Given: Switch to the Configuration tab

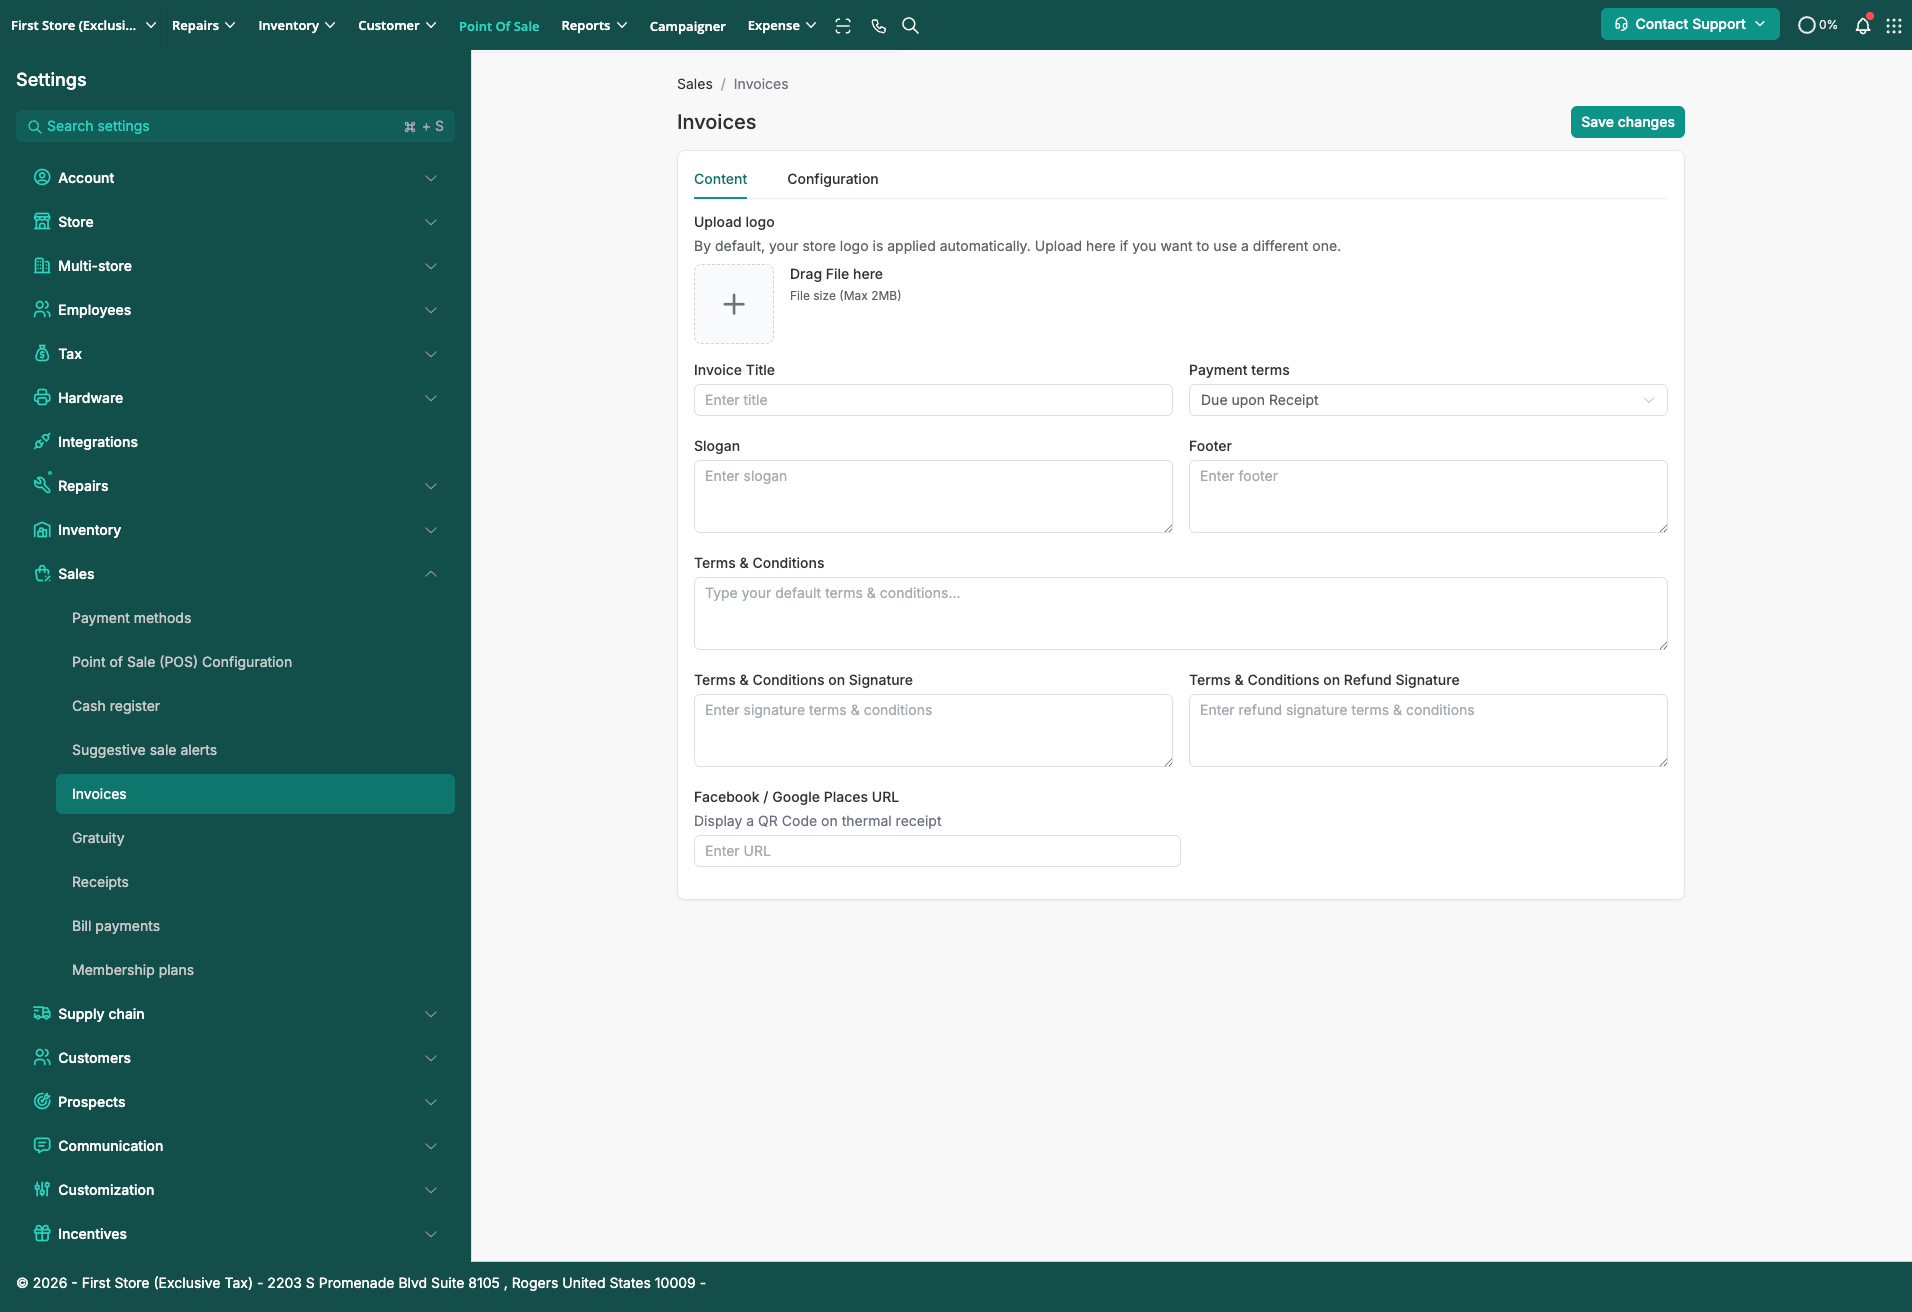Looking at the screenshot, I should (832, 179).
